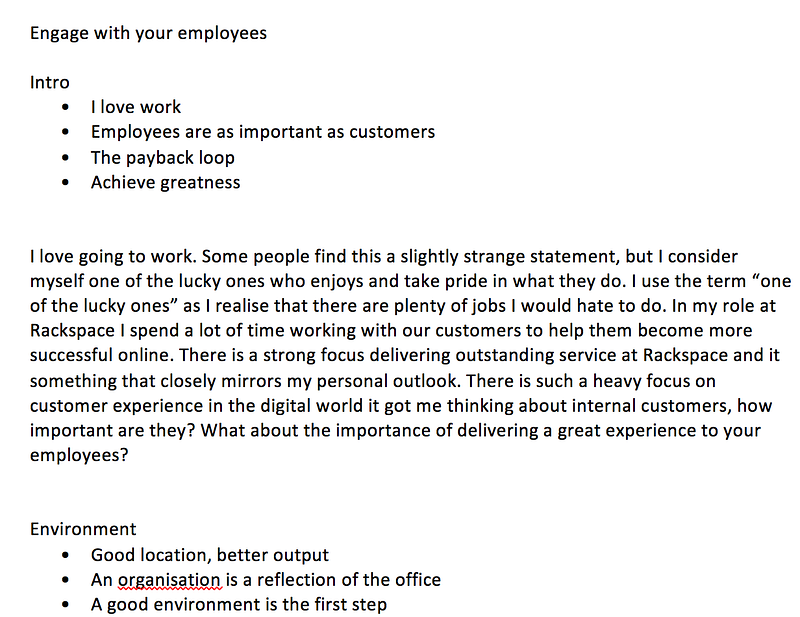Click the bullet 'I love work'
Viewport: 800px width, 617px height.
(136, 107)
